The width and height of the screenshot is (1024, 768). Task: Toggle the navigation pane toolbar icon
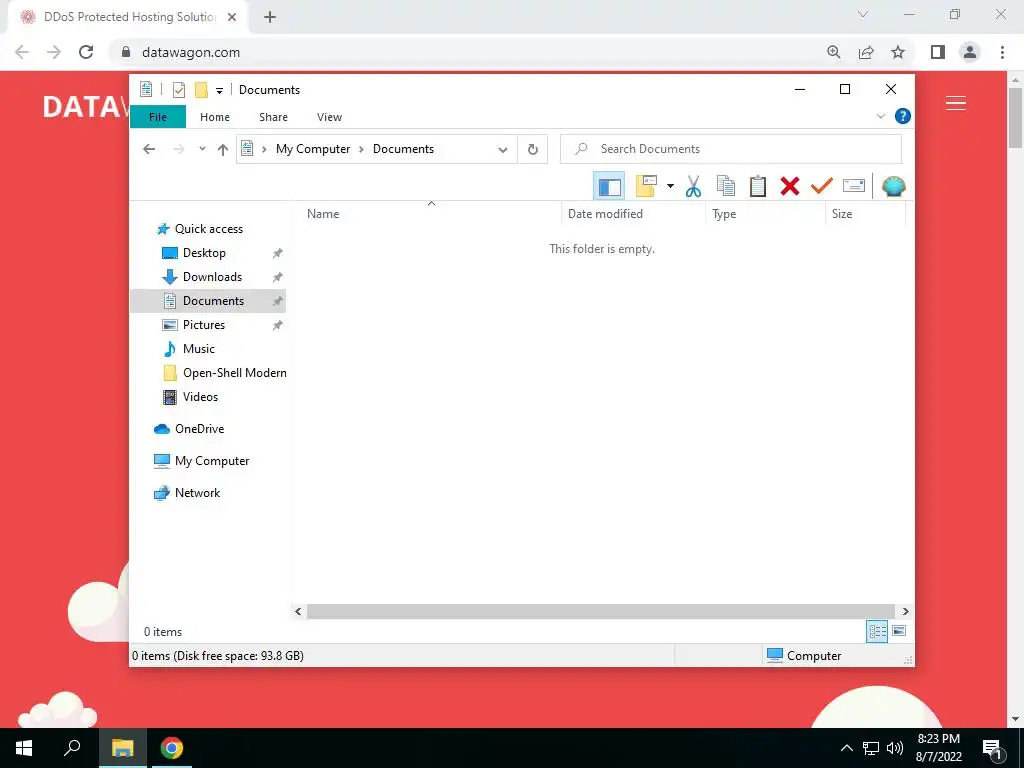609,186
